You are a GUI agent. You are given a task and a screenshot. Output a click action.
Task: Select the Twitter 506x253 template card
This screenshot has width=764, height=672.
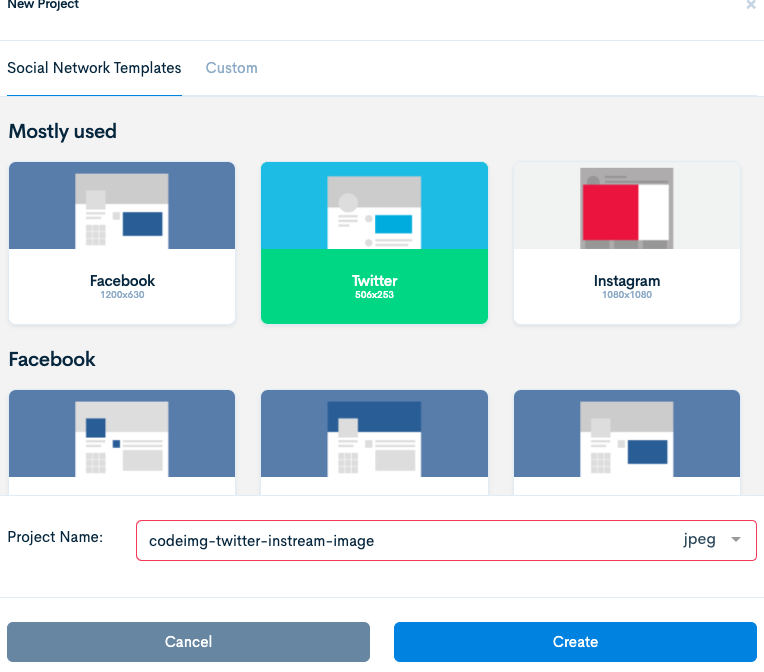[374, 243]
